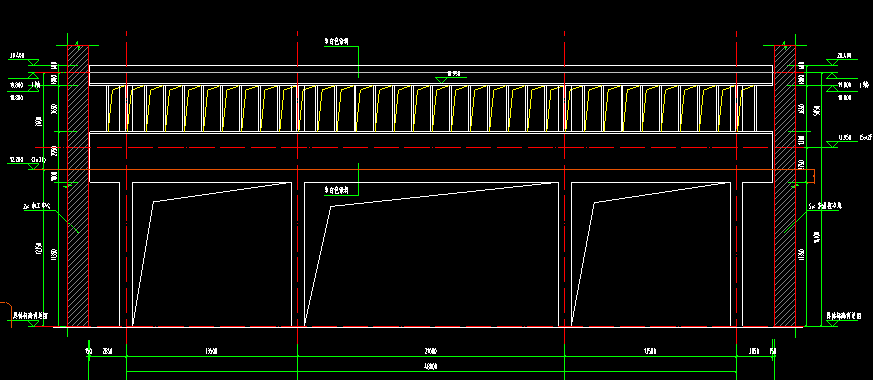Click the right span dimension text
Viewport: 873px width, 380px height.
(650, 352)
